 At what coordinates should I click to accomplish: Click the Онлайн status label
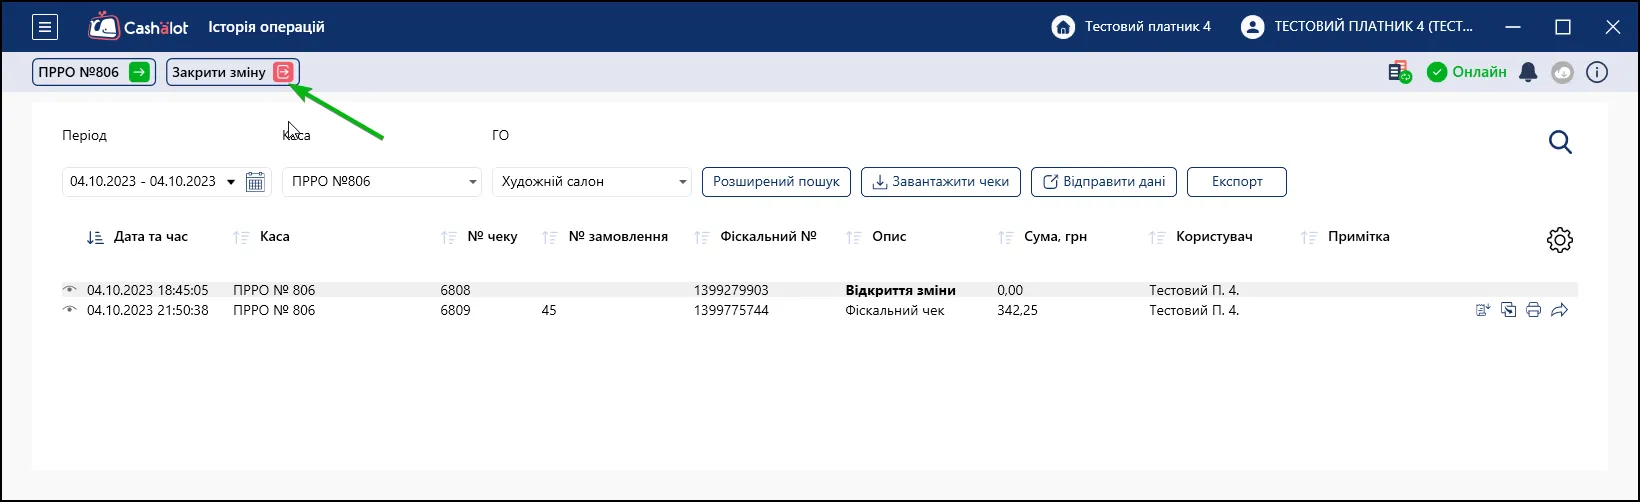coord(1480,72)
